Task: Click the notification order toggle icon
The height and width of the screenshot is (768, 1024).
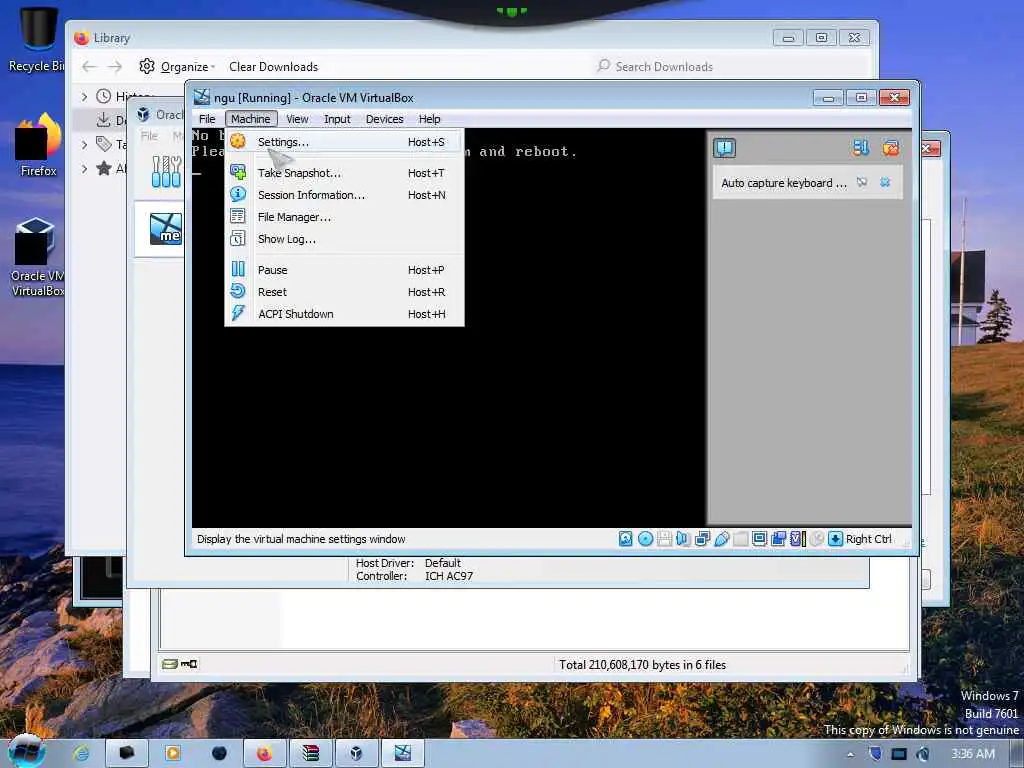Action: point(861,148)
